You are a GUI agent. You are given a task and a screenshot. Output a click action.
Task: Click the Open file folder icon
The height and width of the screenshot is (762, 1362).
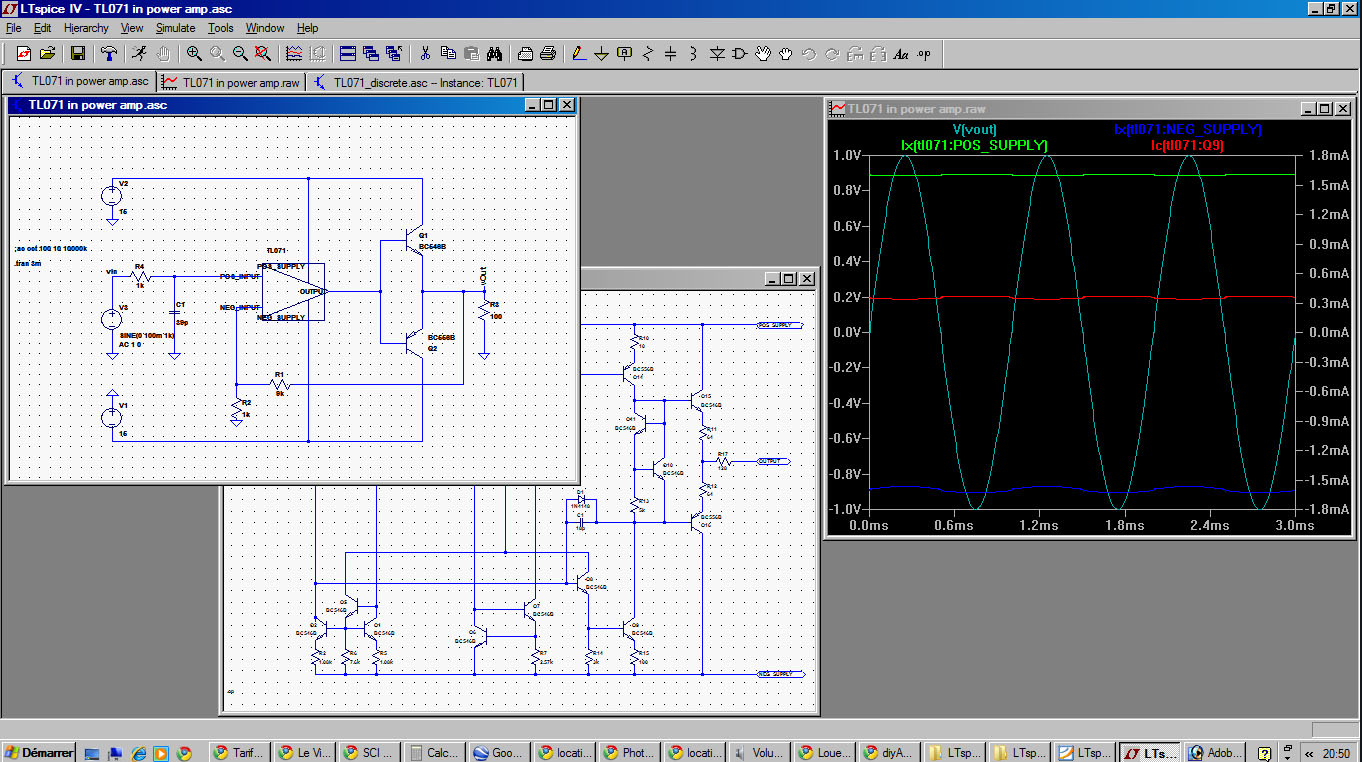click(47, 53)
